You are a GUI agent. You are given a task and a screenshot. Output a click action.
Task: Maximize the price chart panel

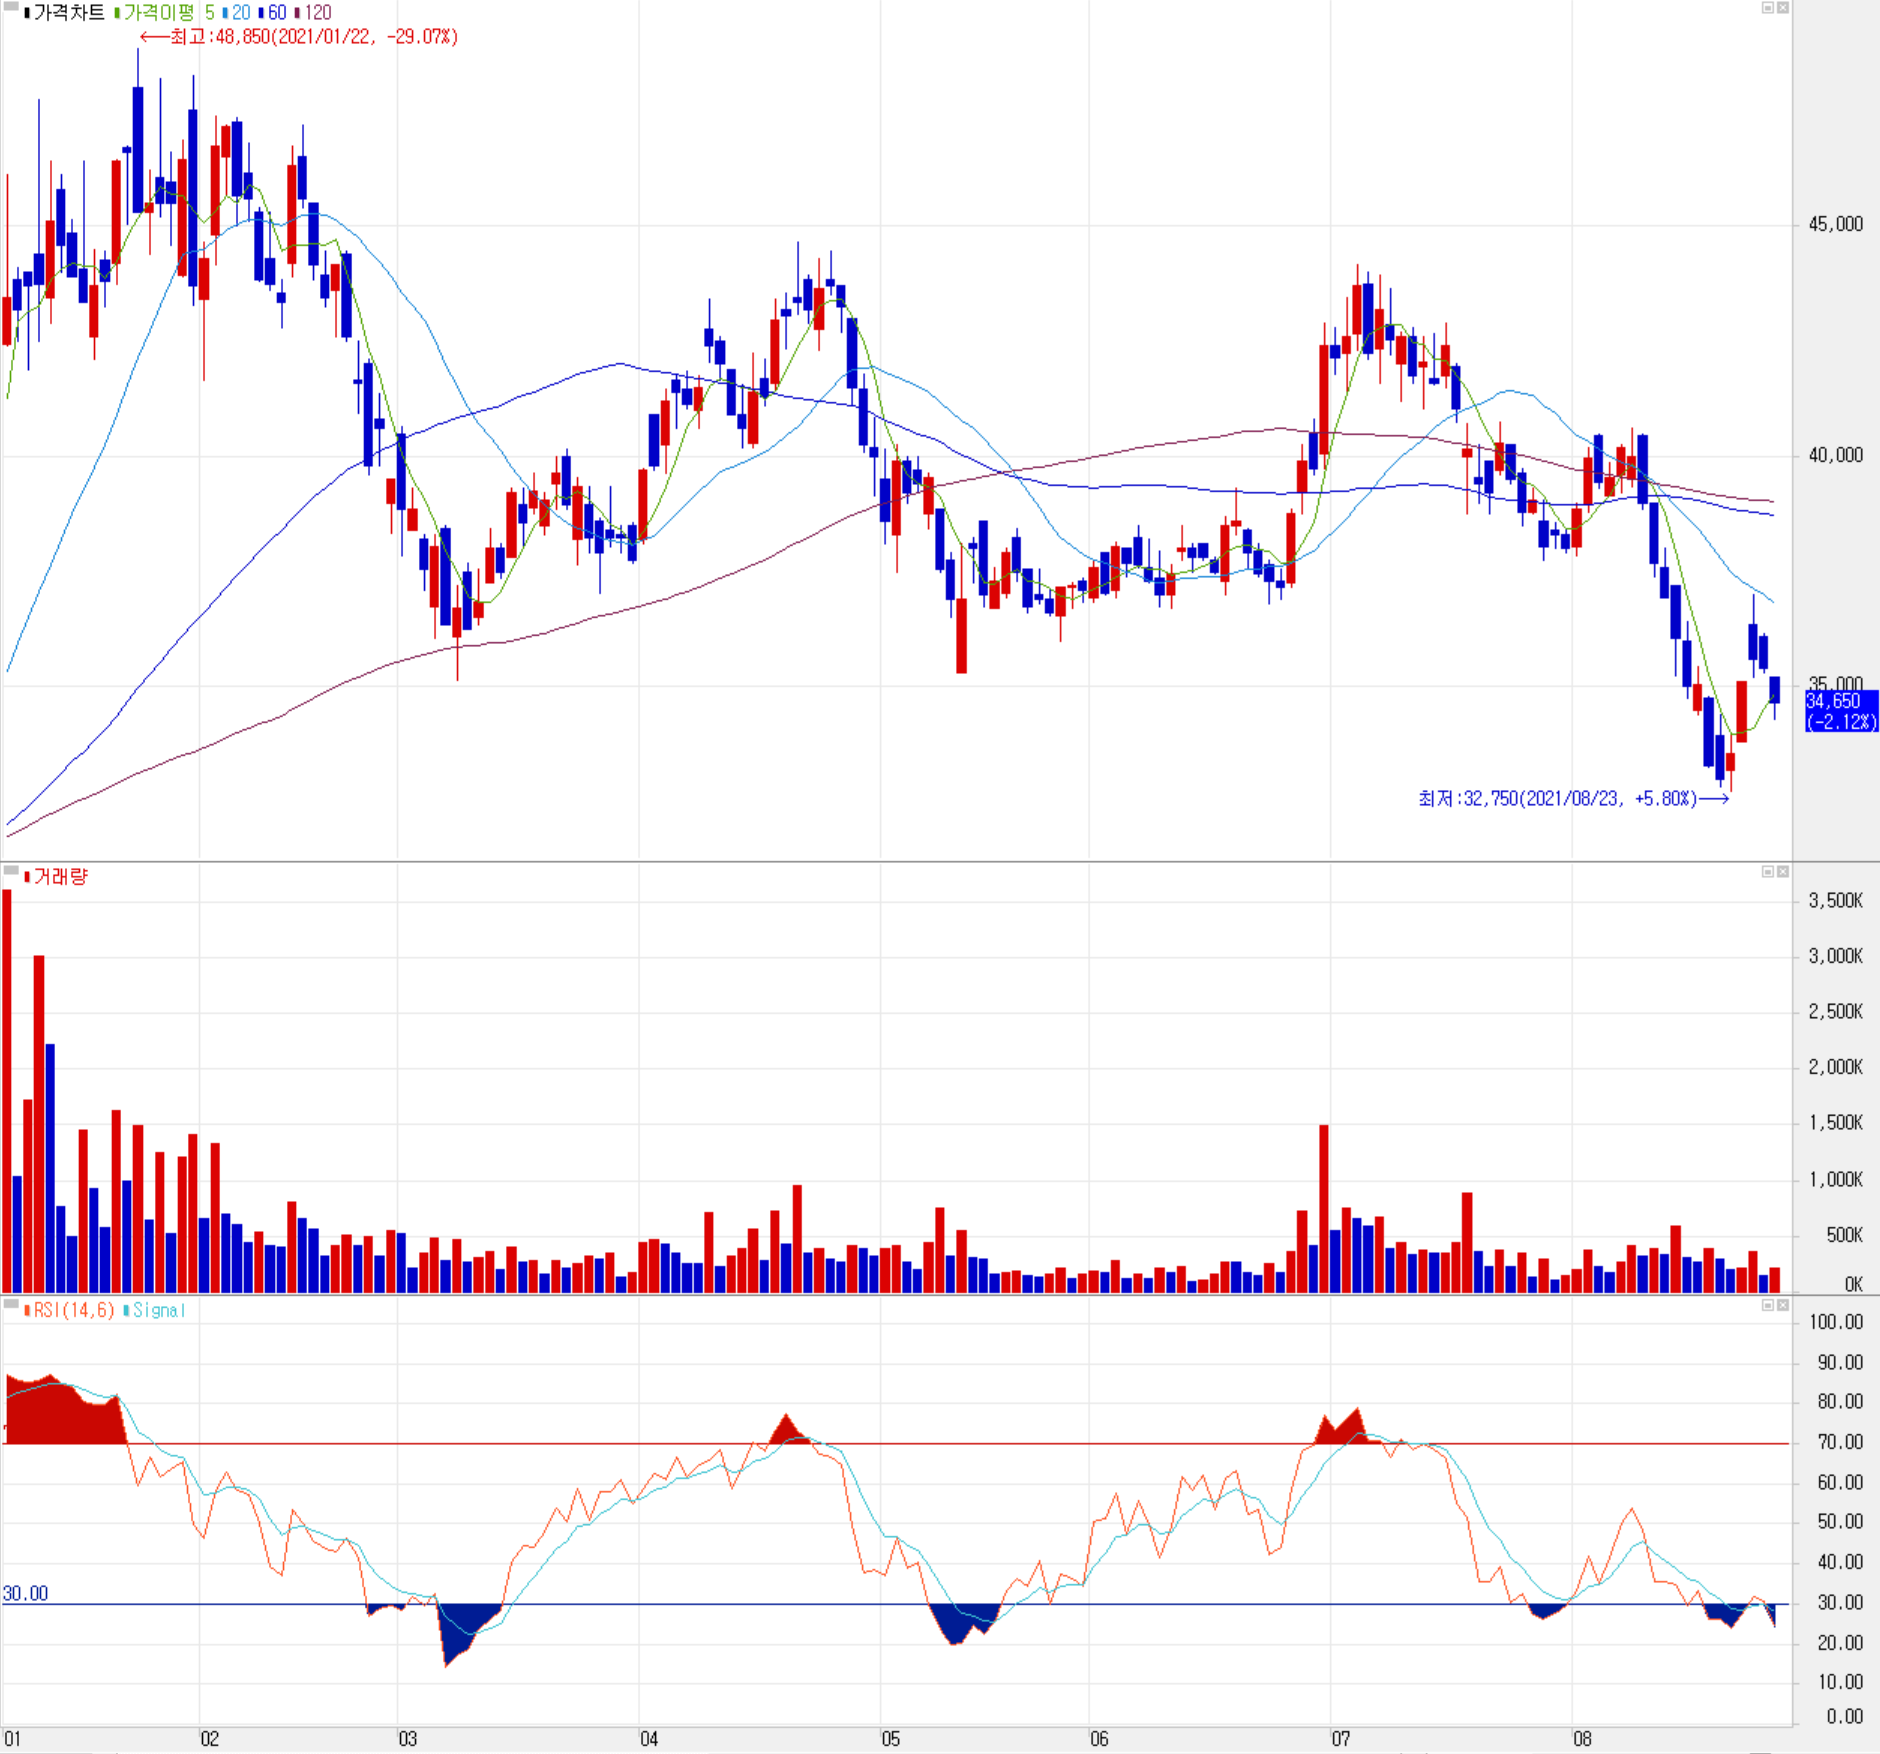(x=1768, y=8)
